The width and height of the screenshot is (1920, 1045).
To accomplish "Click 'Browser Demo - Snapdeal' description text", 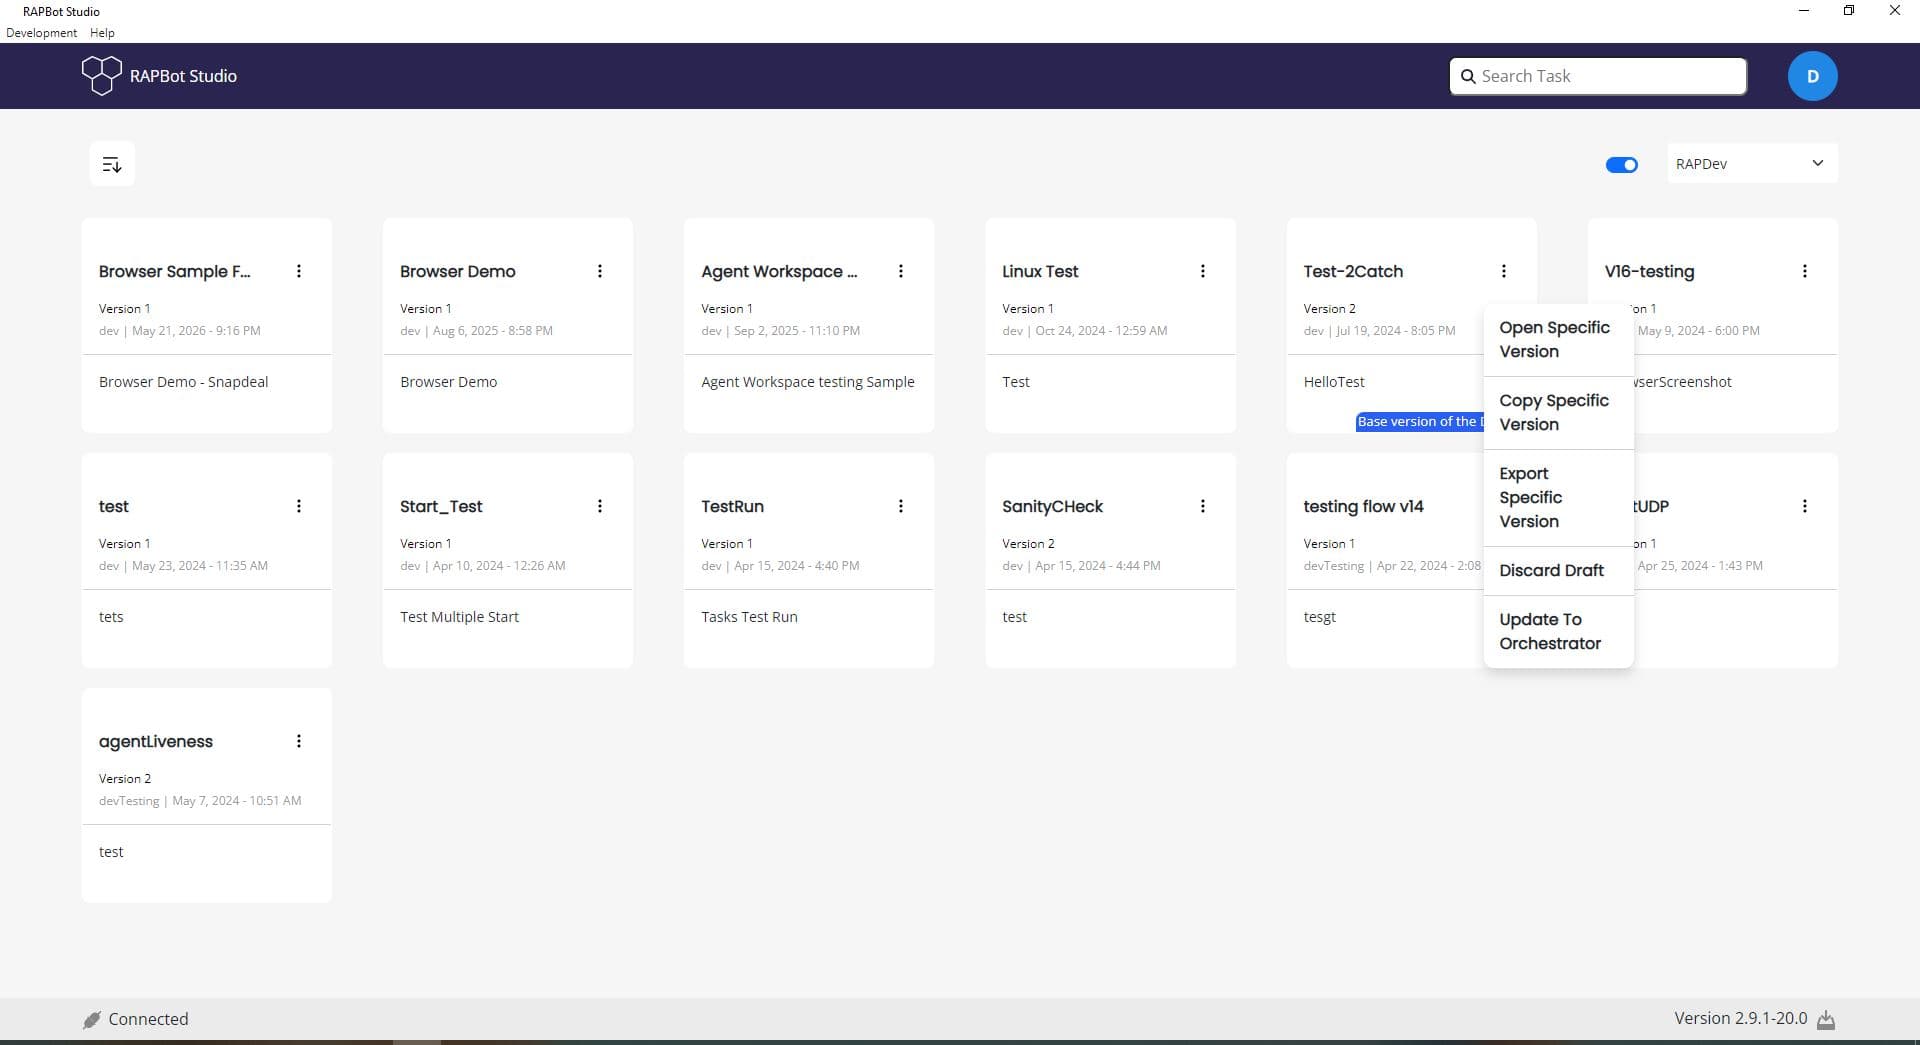I will click(x=183, y=382).
